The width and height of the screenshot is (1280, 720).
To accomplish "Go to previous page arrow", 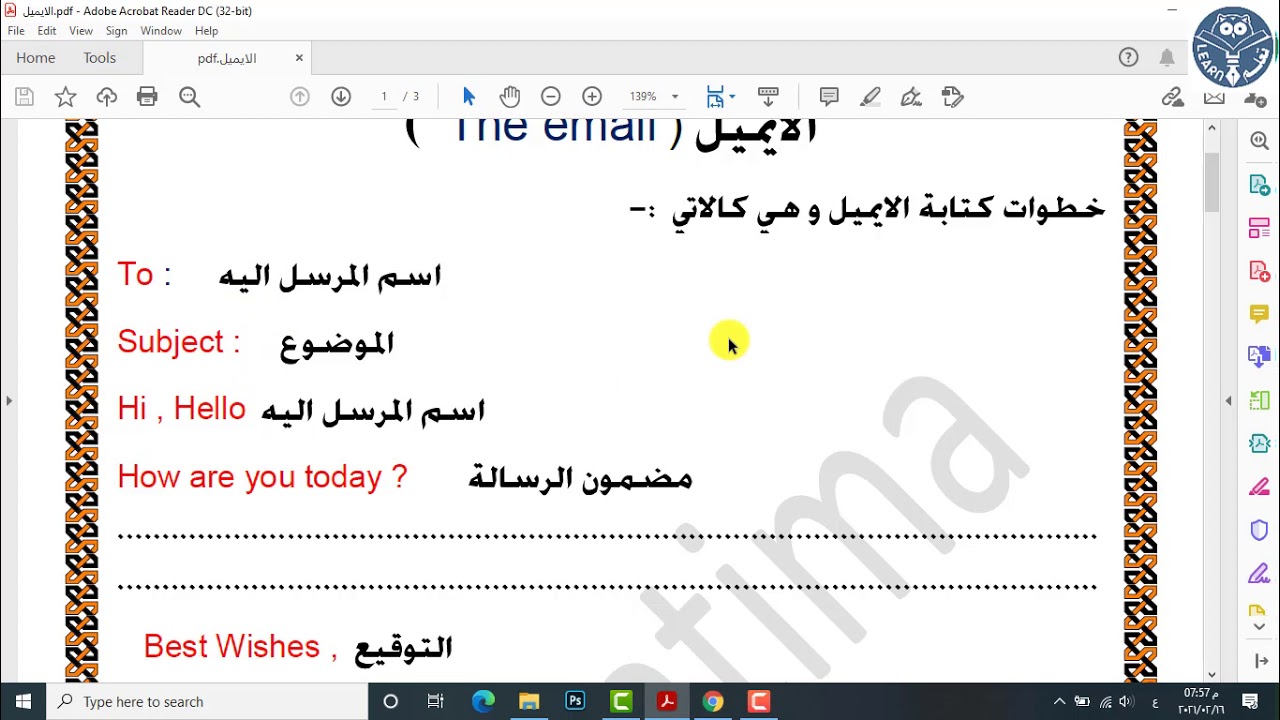I will (x=299, y=97).
